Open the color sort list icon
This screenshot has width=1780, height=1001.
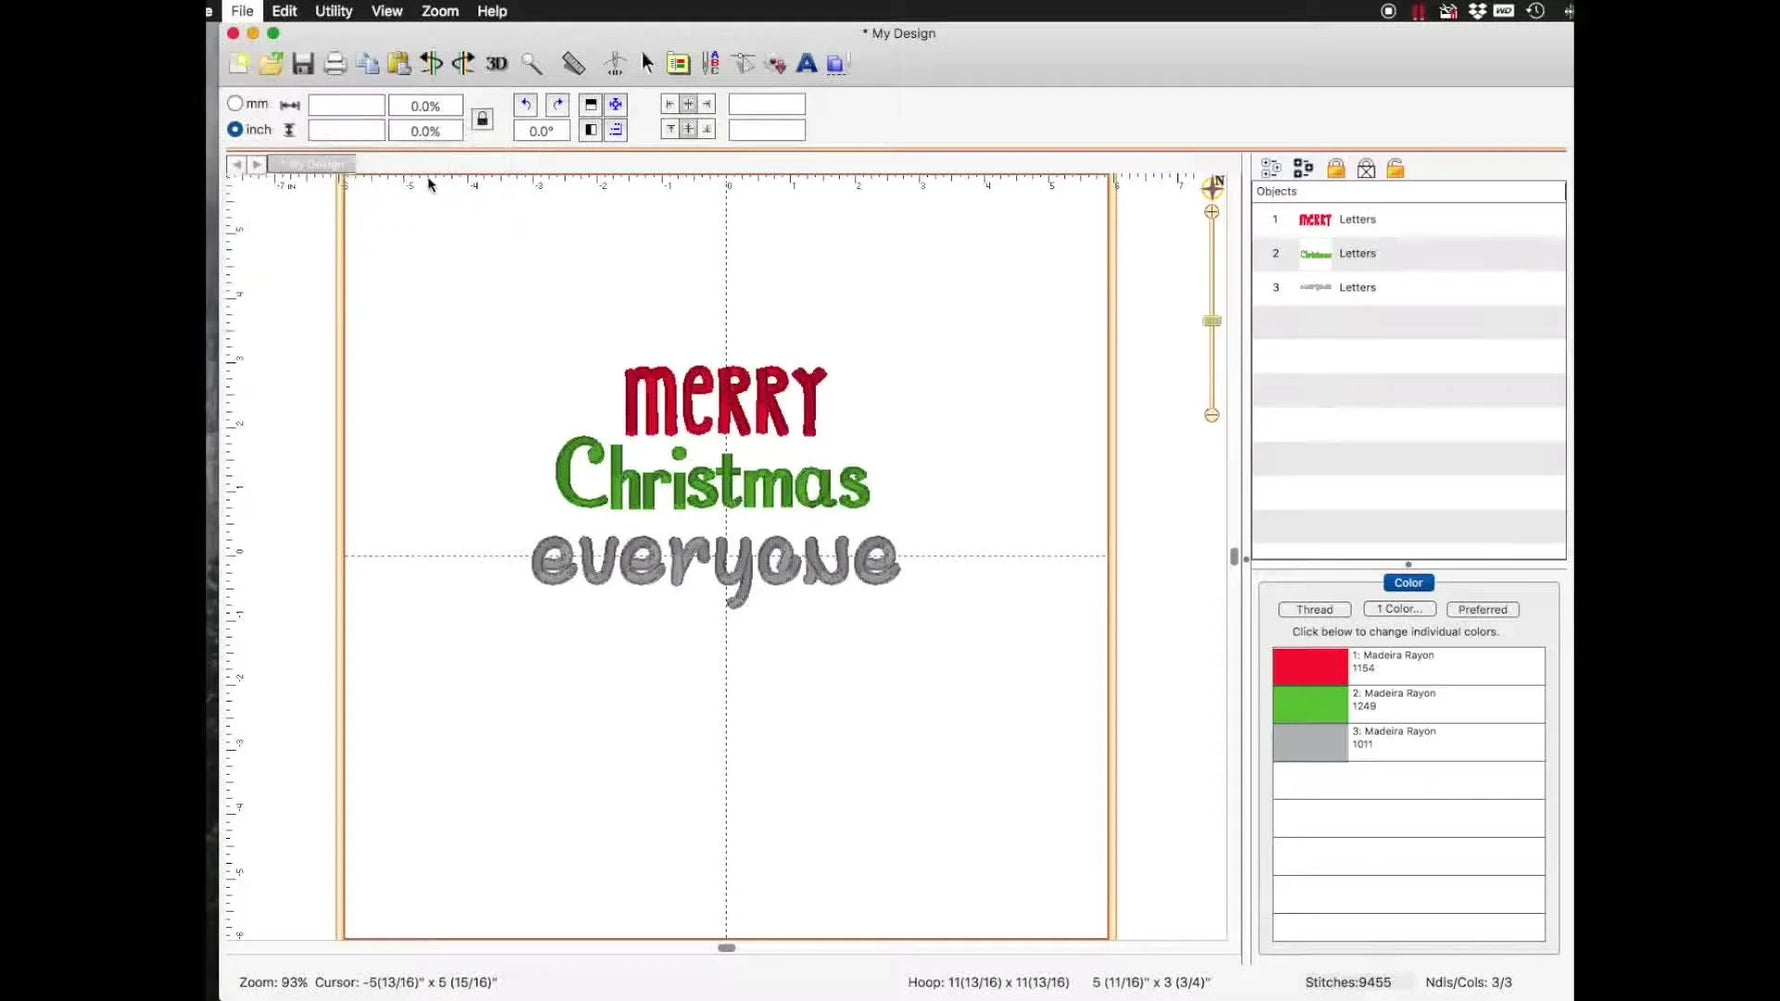[678, 64]
